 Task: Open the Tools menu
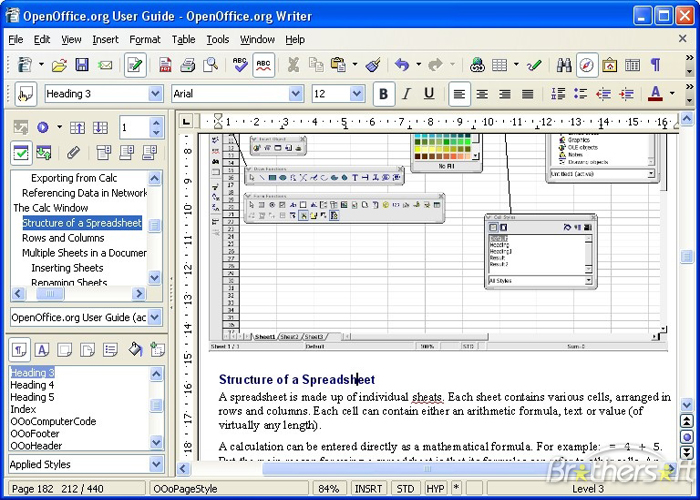click(x=217, y=40)
